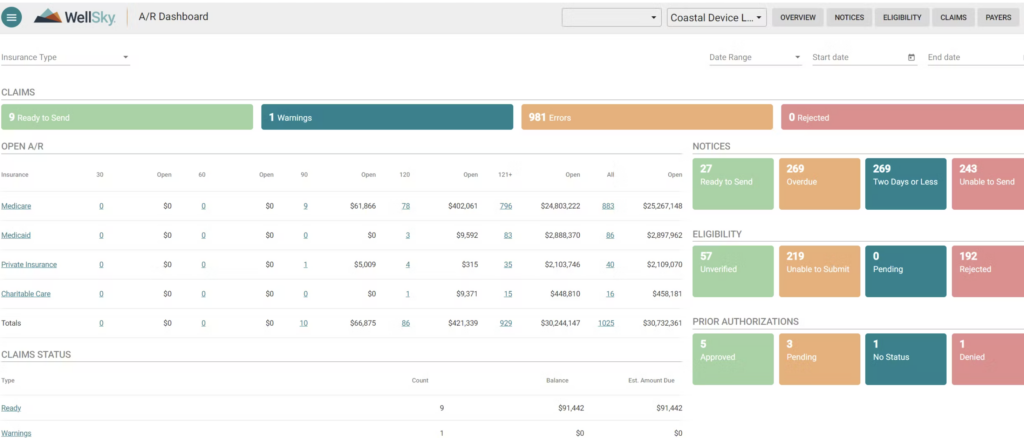1024x438 pixels.
Task: Open the 1 Warnings claims tile
Action: coord(387,117)
